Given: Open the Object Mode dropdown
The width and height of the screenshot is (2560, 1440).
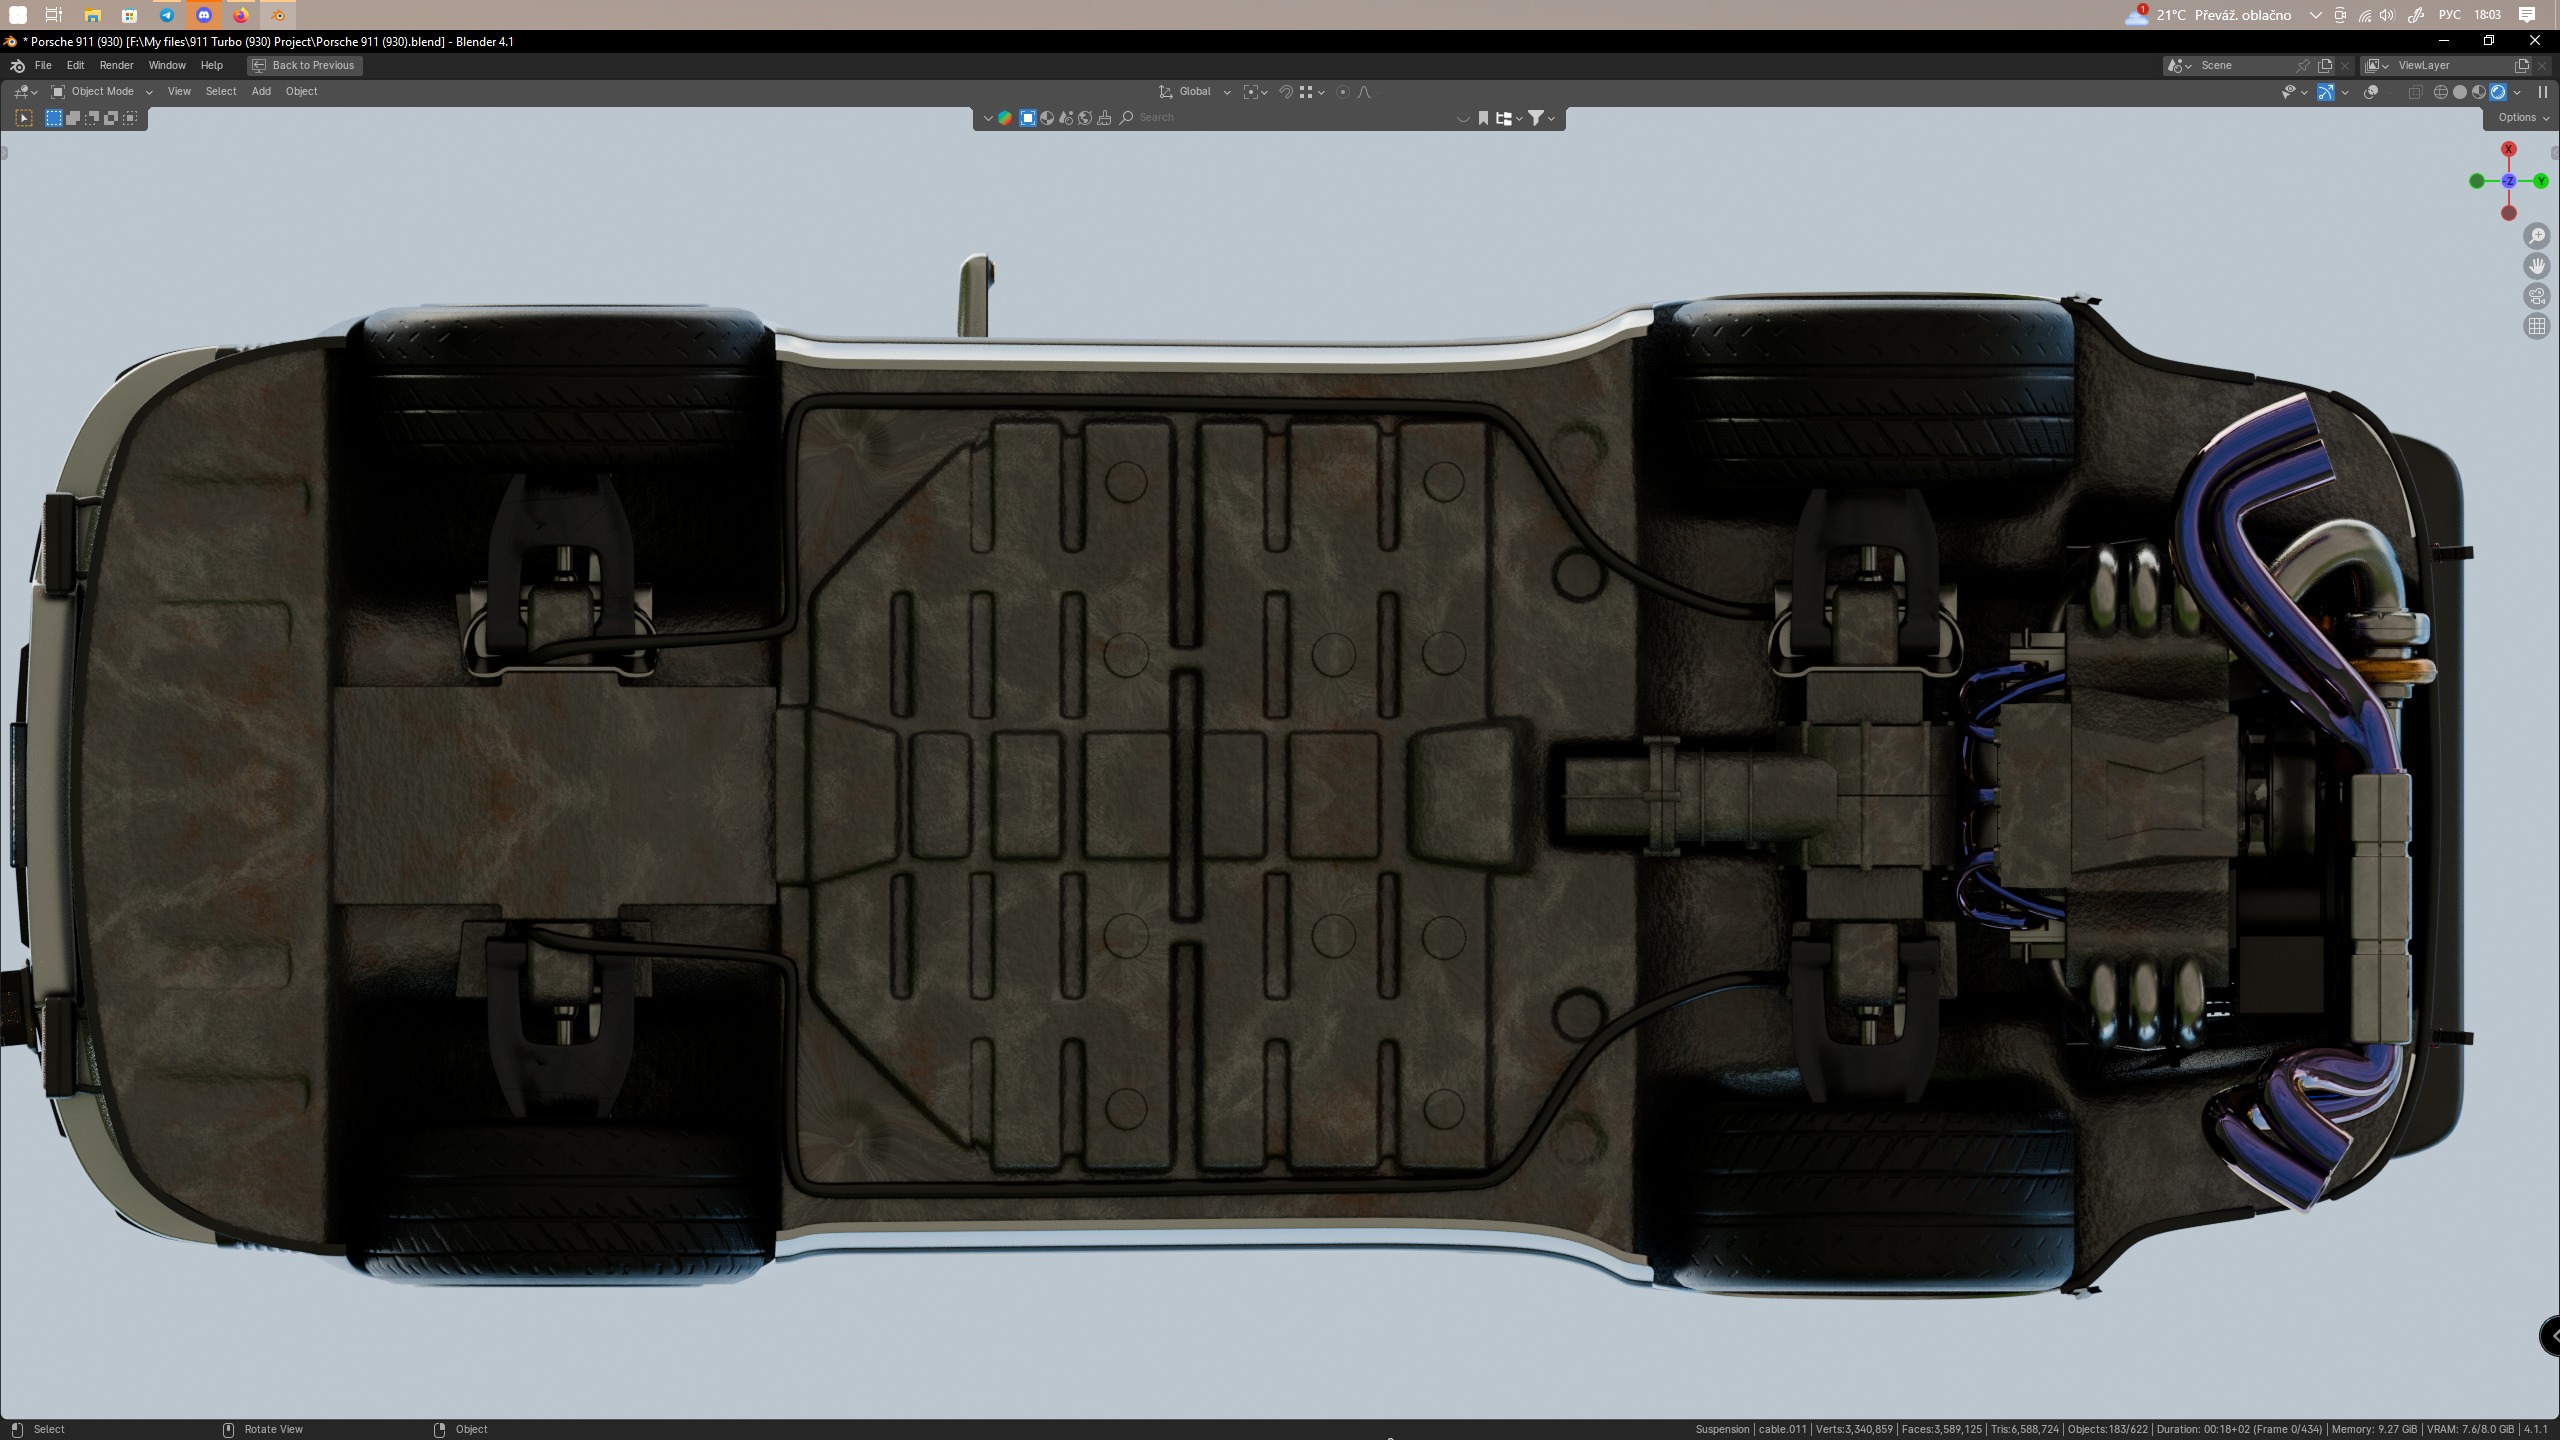Looking at the screenshot, I should click(102, 92).
